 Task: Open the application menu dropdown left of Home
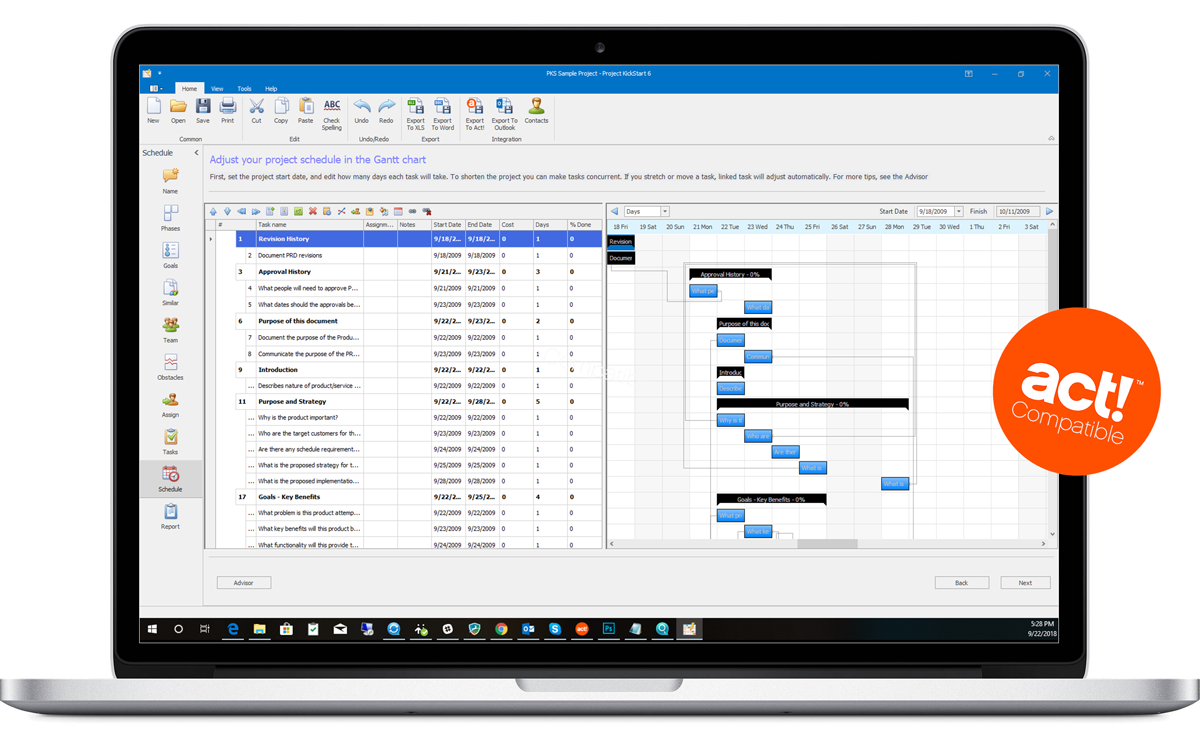click(156, 89)
